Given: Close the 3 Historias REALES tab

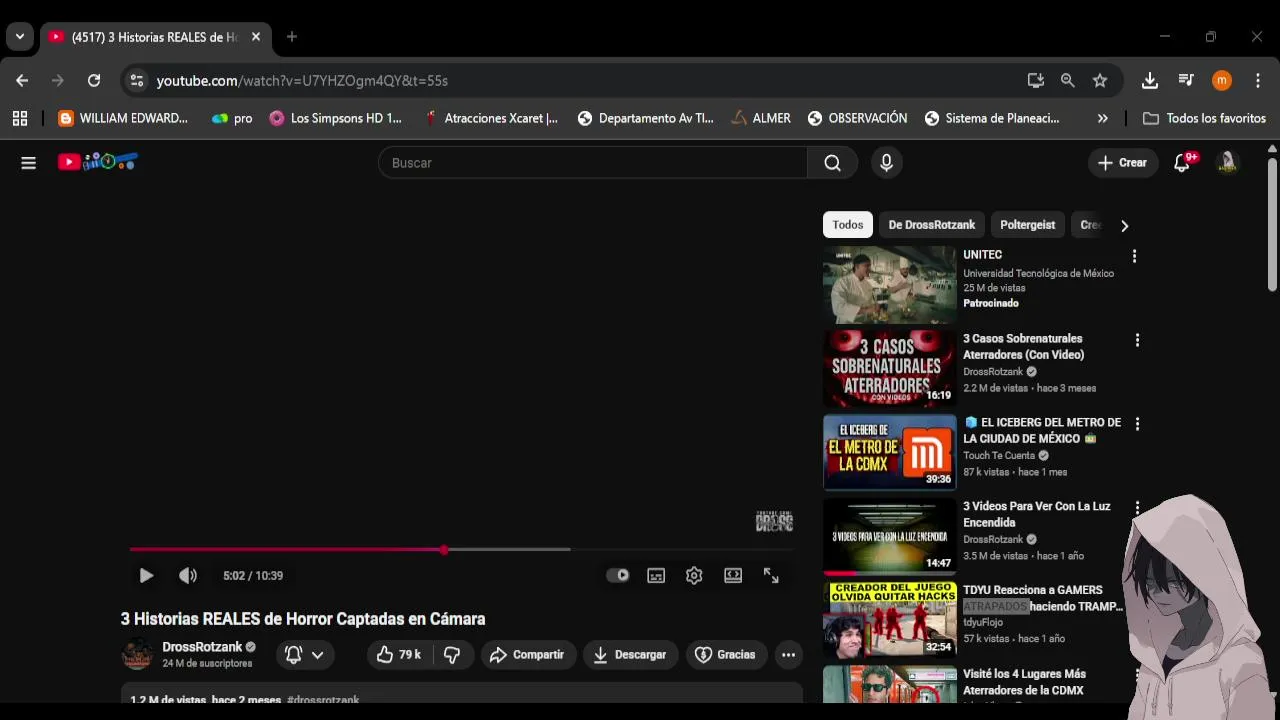Looking at the screenshot, I should click(x=256, y=37).
